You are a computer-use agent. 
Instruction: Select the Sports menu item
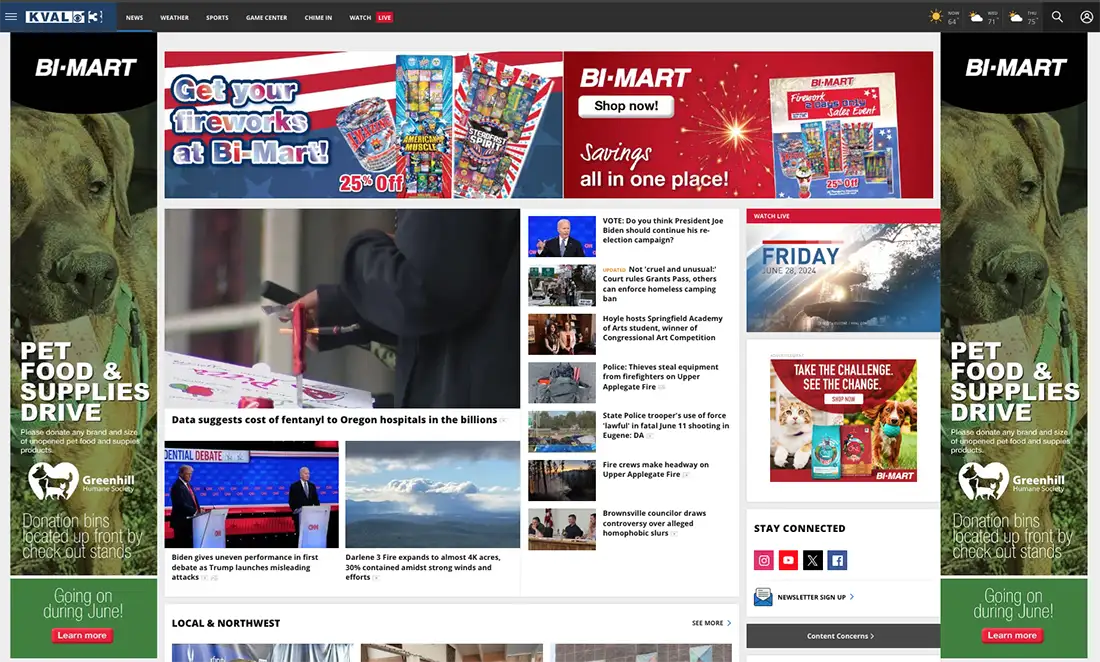pos(217,18)
